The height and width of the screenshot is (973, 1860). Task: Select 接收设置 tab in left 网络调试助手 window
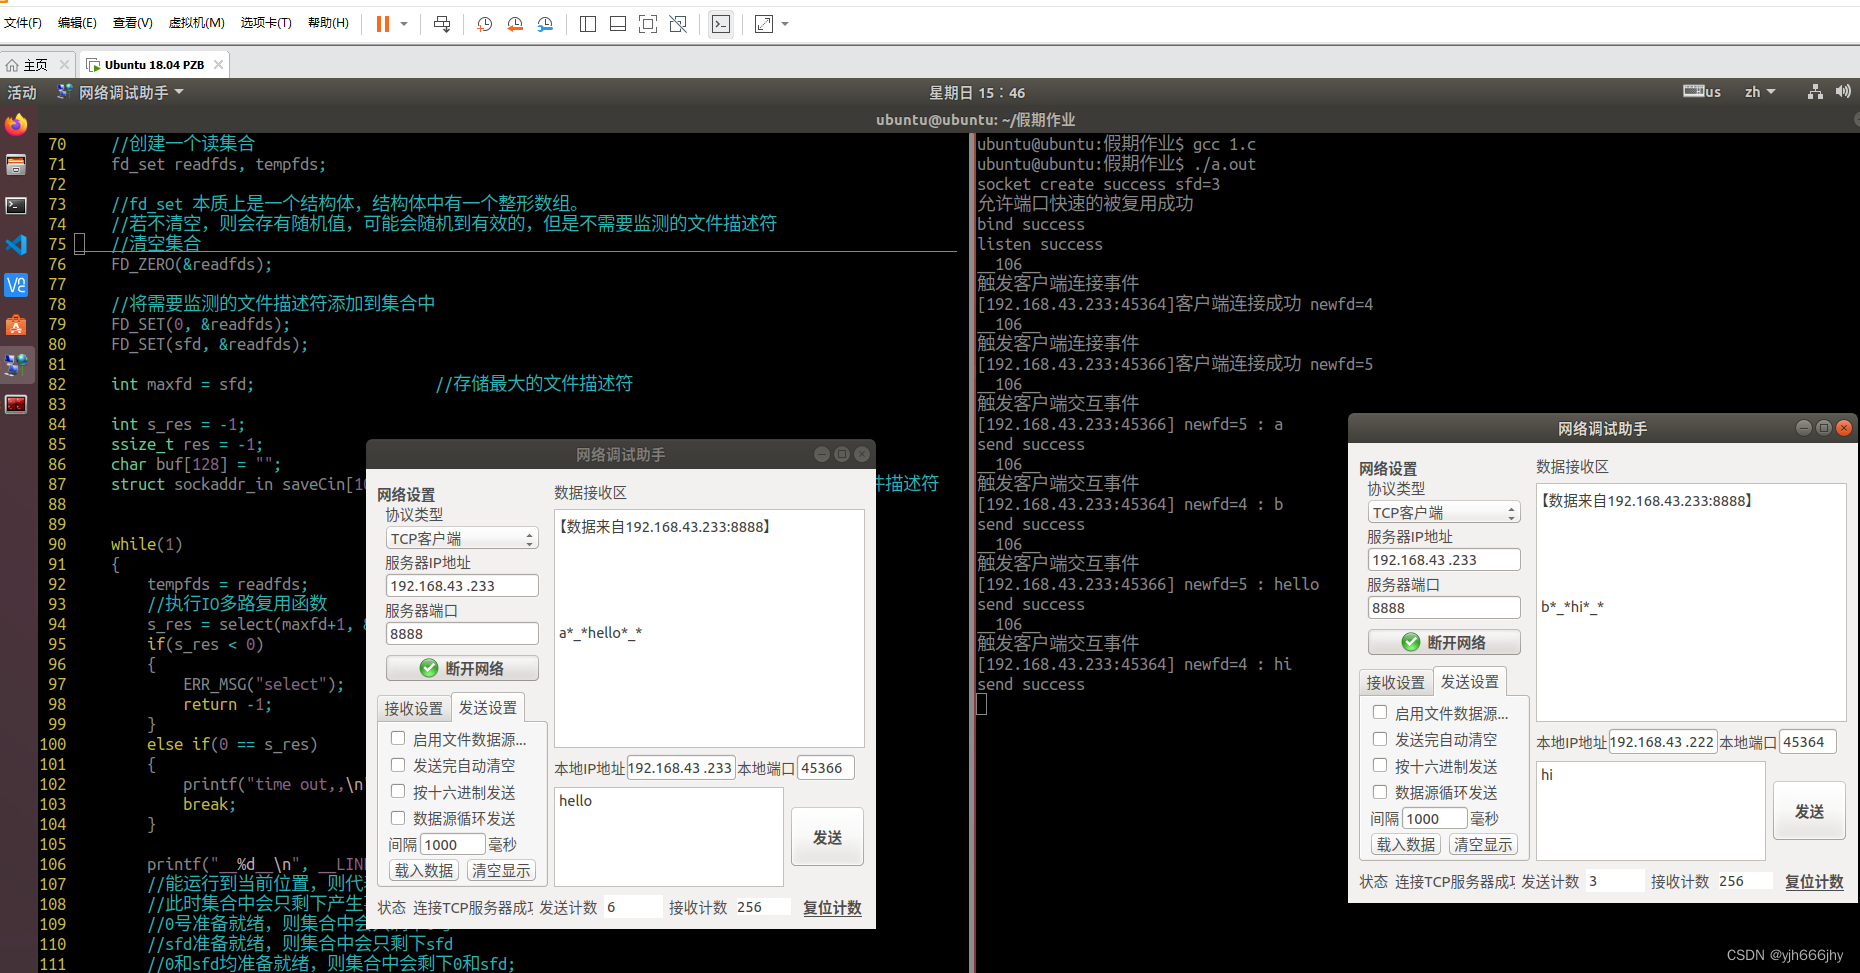(414, 708)
